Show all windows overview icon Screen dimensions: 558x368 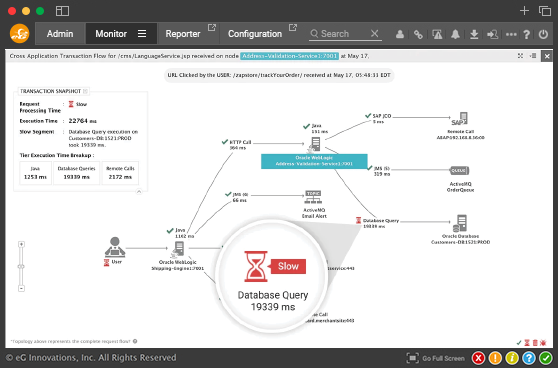click(545, 11)
